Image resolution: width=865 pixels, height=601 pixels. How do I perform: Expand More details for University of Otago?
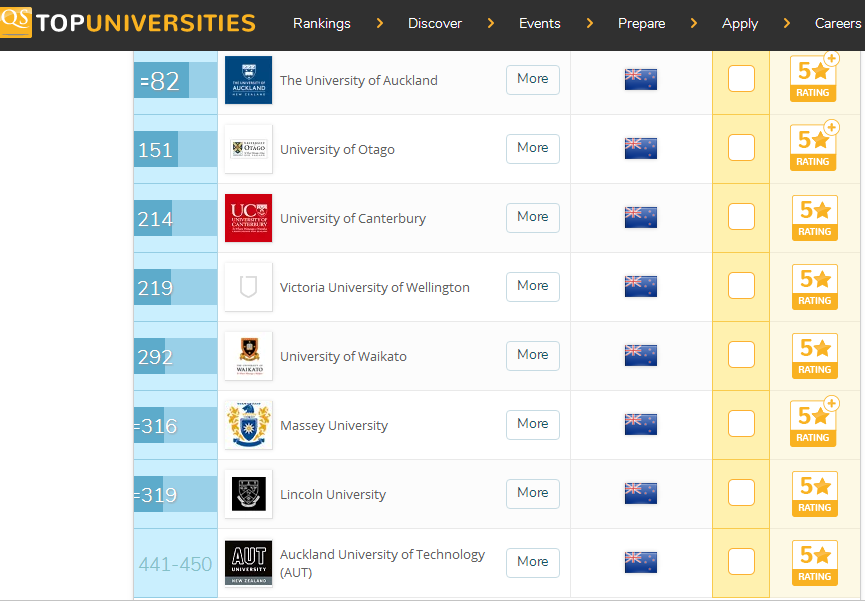(532, 148)
